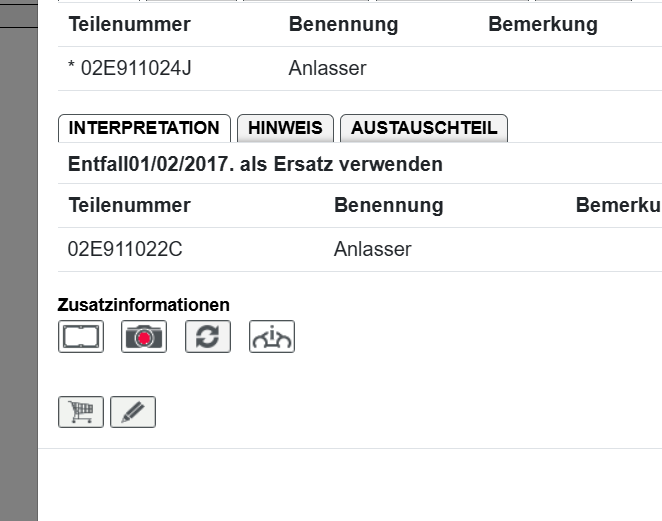
Task: Switch to the INTERPRETATION tab
Action: click(144, 128)
